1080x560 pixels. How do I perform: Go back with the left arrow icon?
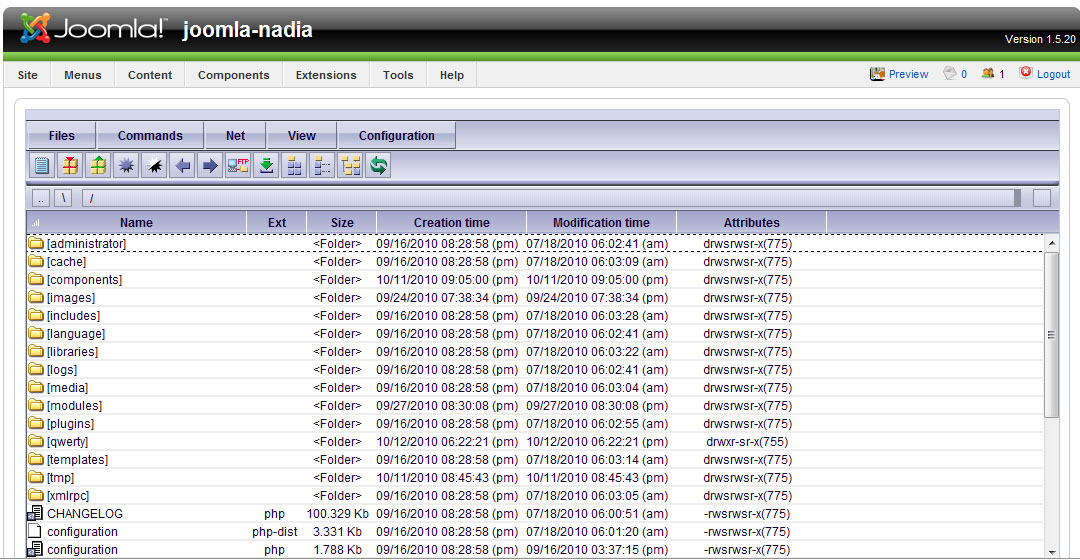click(x=183, y=166)
